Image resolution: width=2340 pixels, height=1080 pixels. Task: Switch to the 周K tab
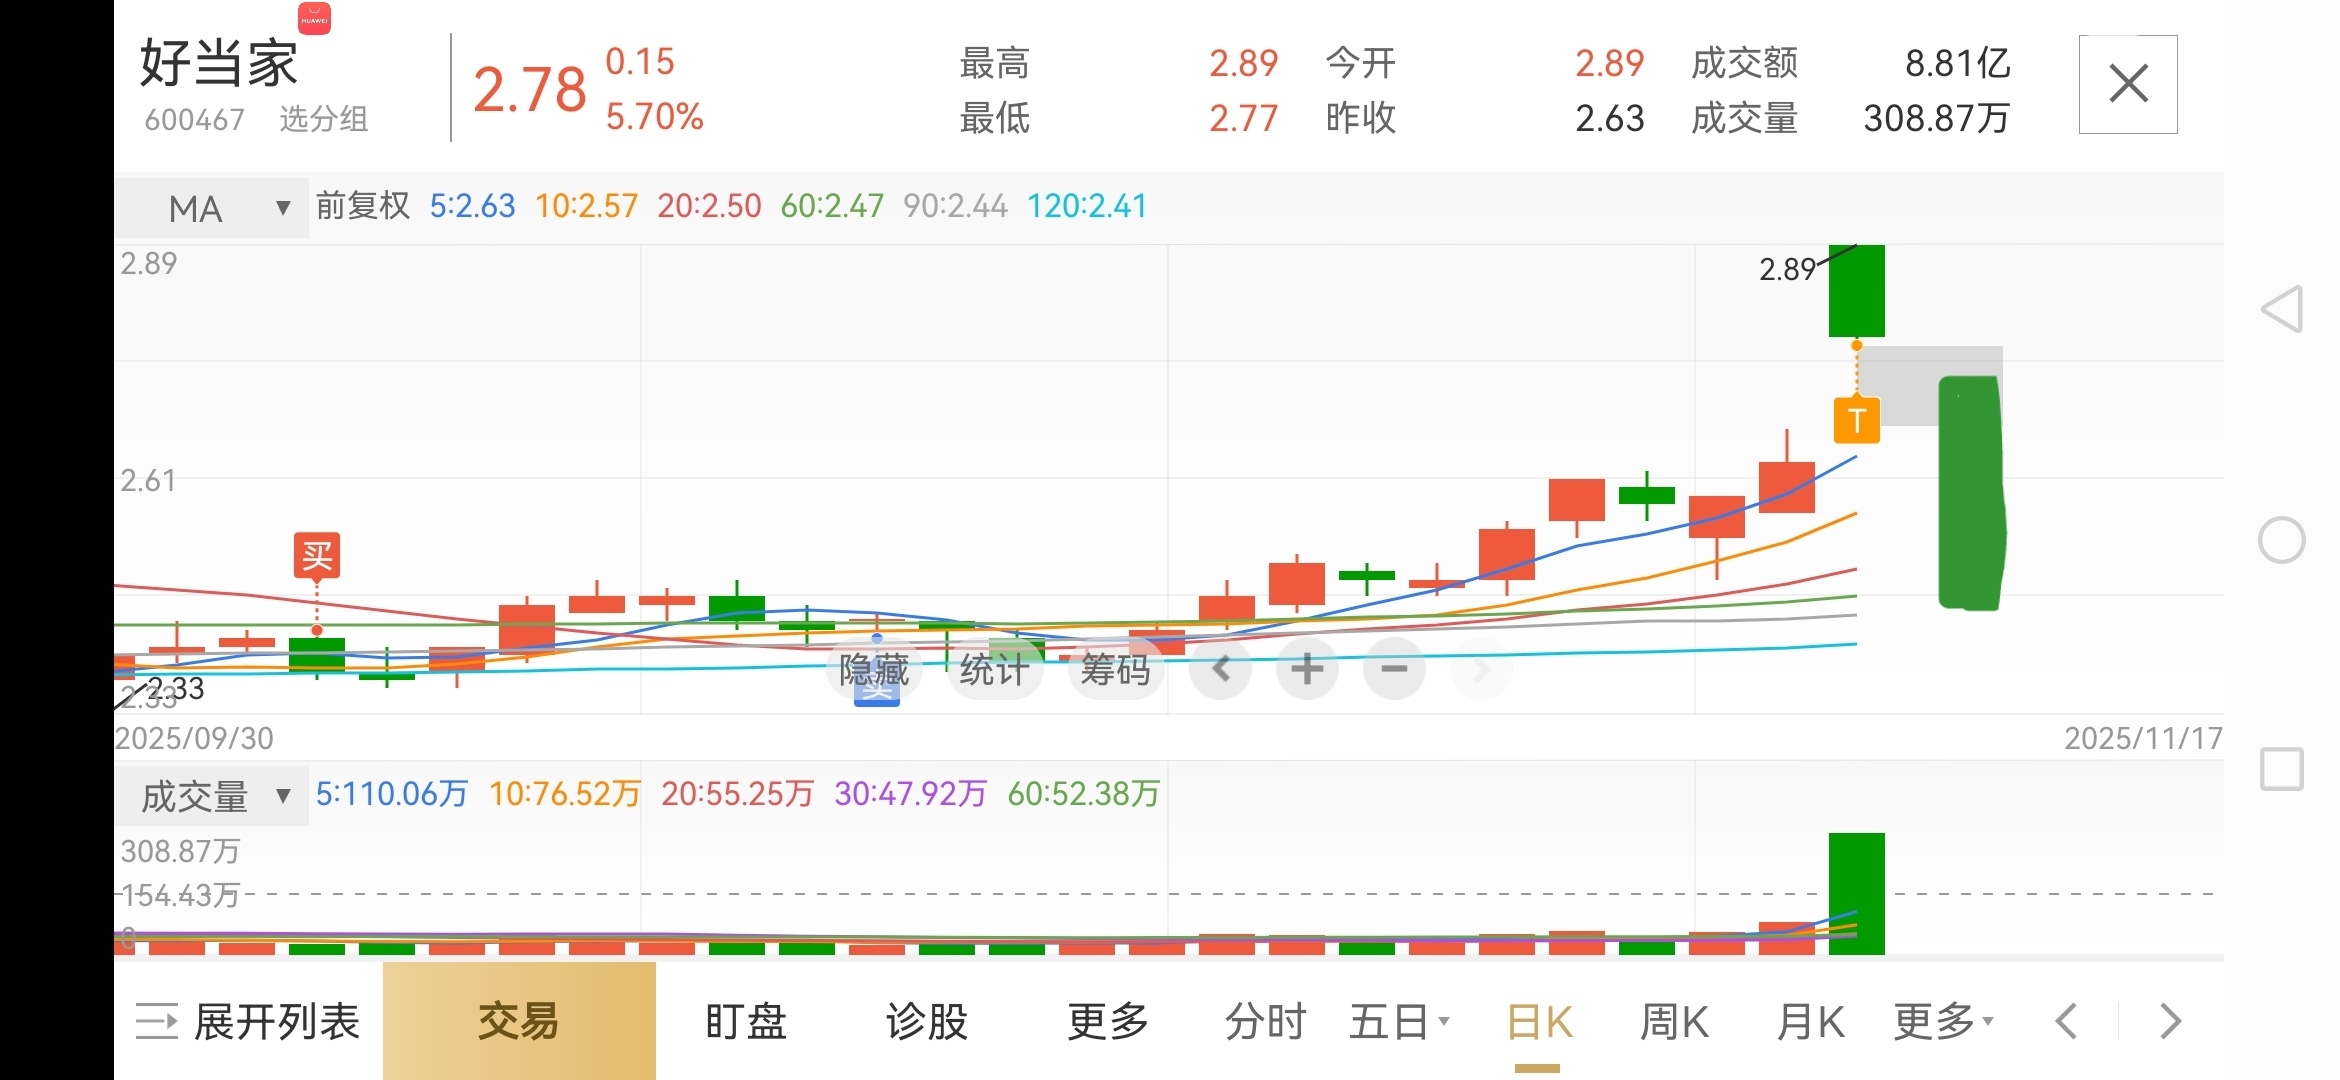(x=1674, y=1022)
